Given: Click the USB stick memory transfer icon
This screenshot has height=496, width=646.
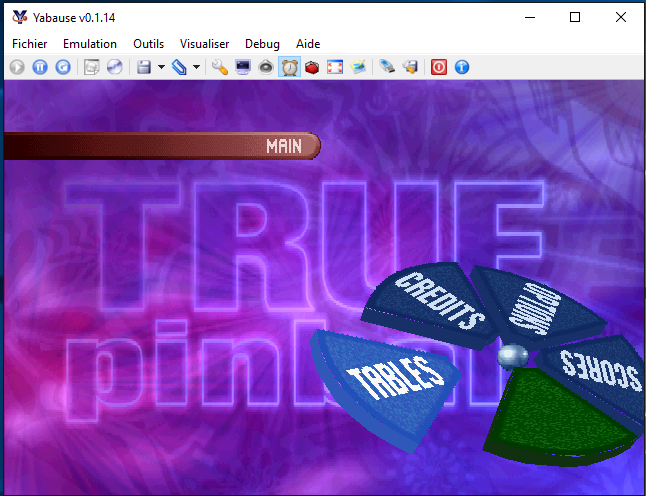Looking at the screenshot, I should click(x=387, y=67).
